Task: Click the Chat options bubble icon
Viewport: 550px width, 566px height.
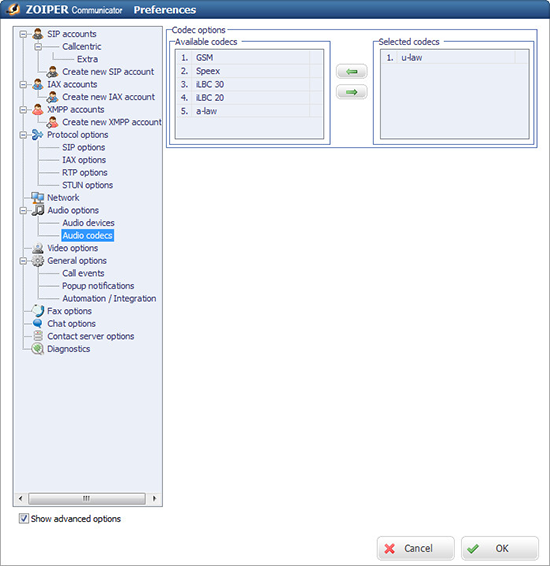Action: pos(38,323)
